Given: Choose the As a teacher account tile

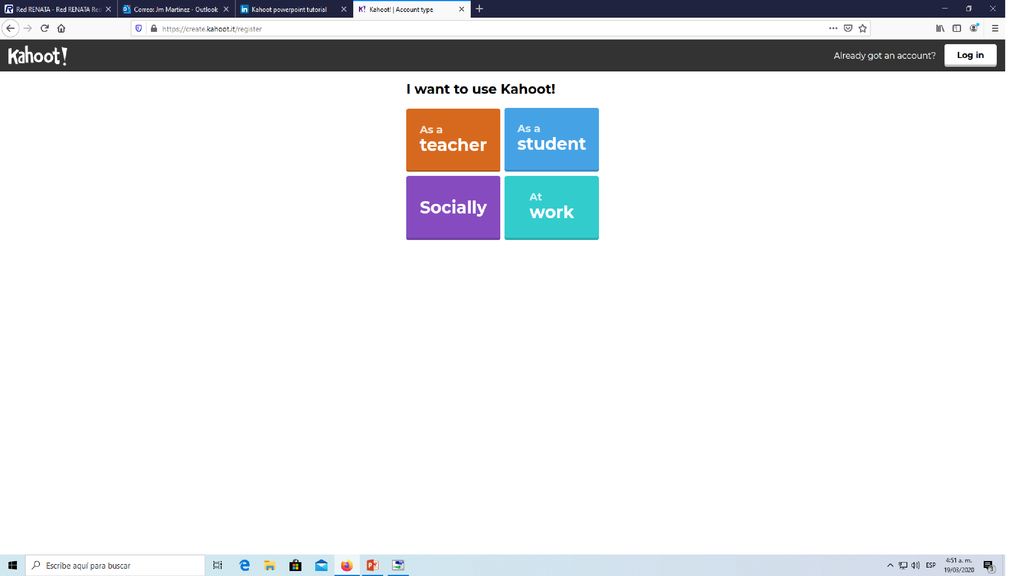Looking at the screenshot, I should tap(453, 140).
